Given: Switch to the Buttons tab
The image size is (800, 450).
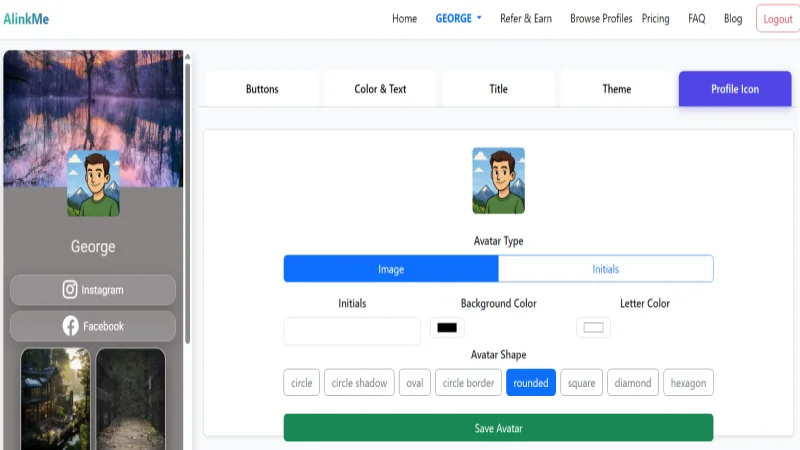Looking at the screenshot, I should point(262,89).
